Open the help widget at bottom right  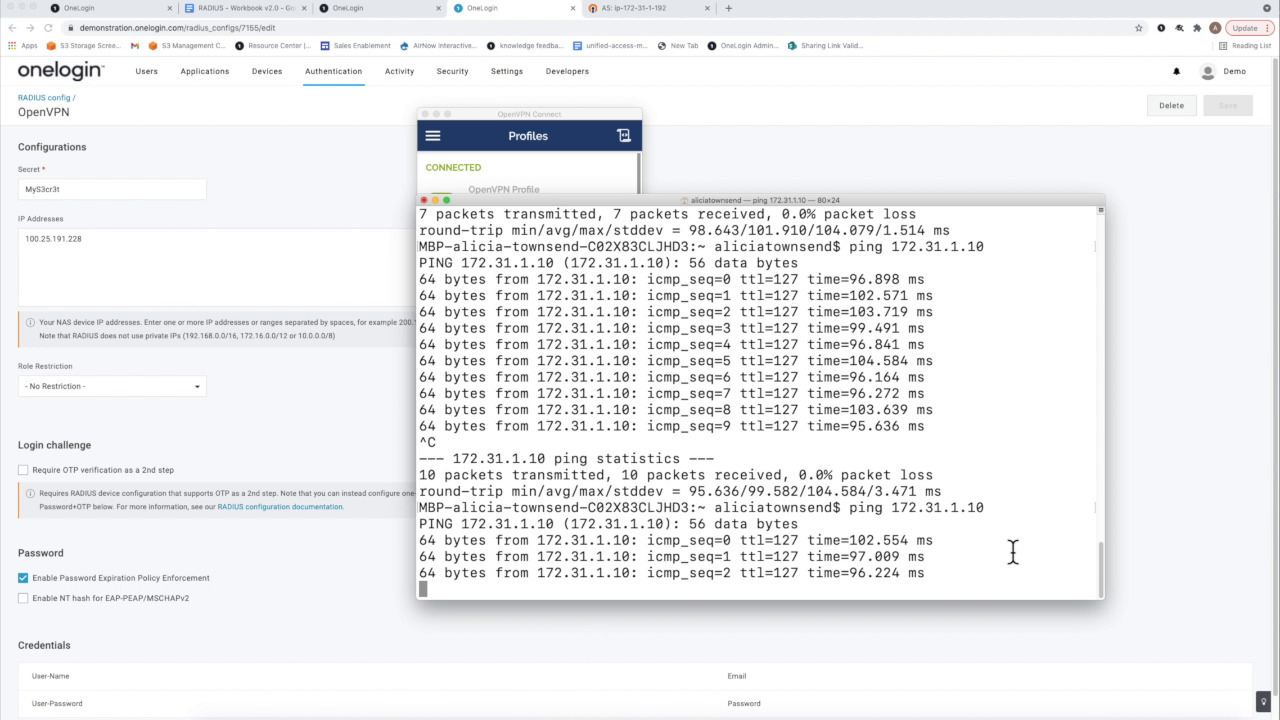pos(1262,702)
